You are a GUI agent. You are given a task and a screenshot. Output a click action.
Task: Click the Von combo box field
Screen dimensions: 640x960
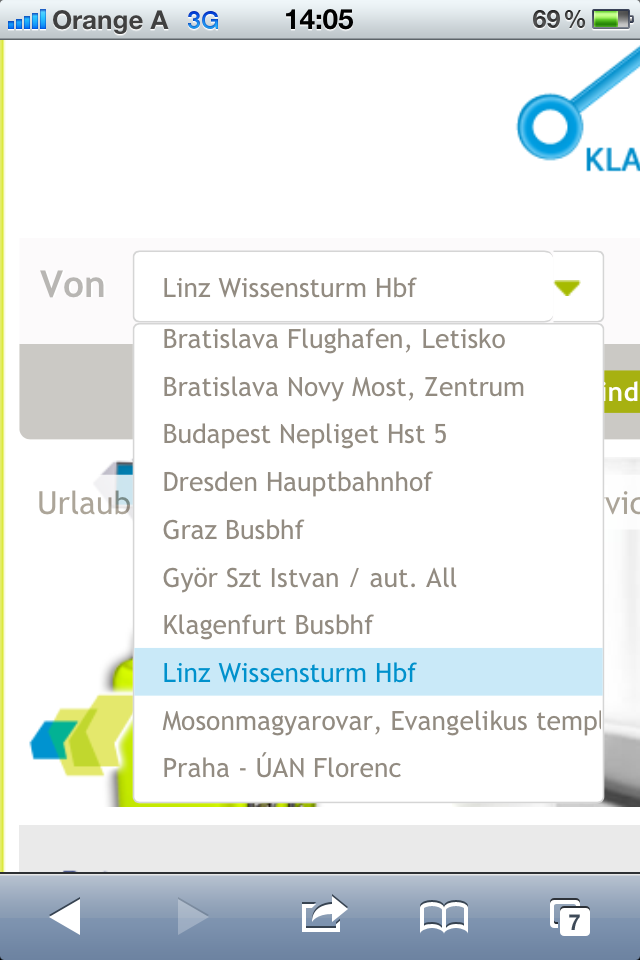[x=368, y=287]
